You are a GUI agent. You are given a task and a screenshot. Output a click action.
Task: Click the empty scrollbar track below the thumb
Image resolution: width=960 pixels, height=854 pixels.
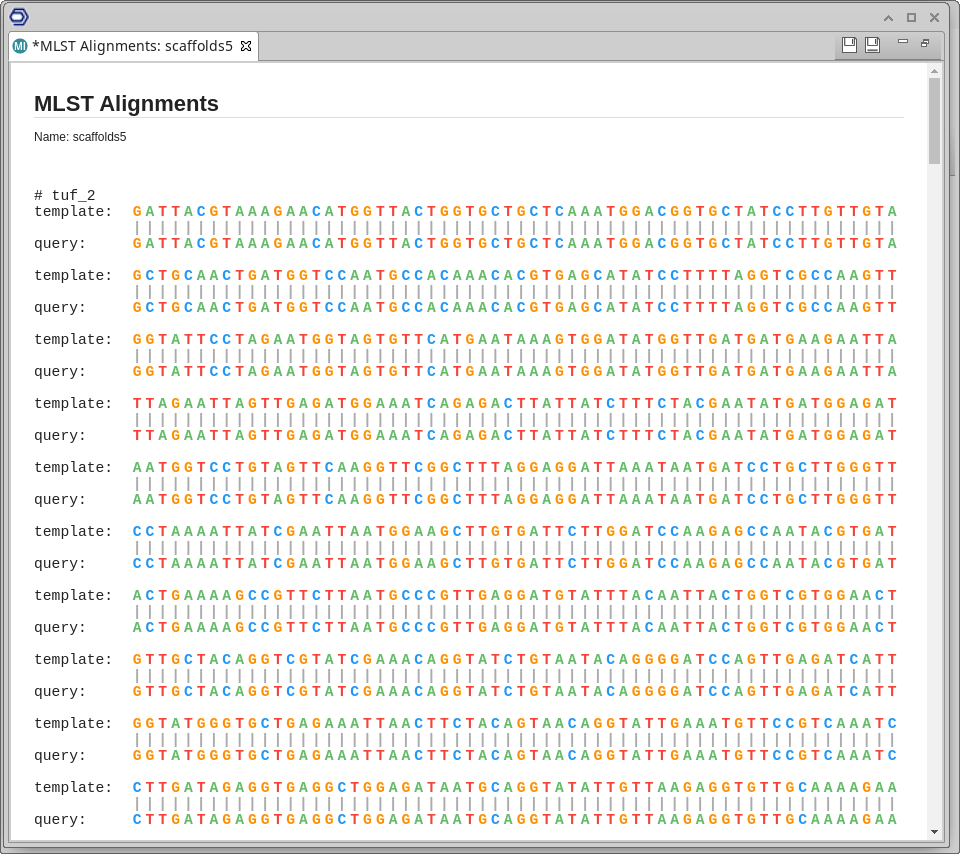pos(934,500)
